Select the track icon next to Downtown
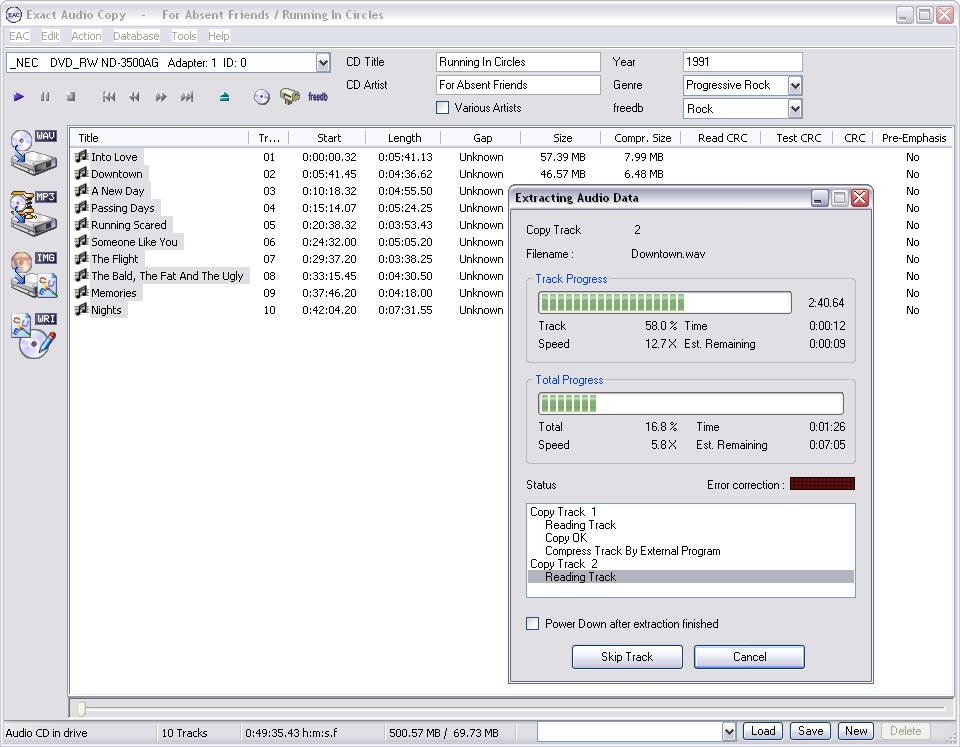Viewport: 960px width, 747px height. pyautogui.click(x=81, y=174)
